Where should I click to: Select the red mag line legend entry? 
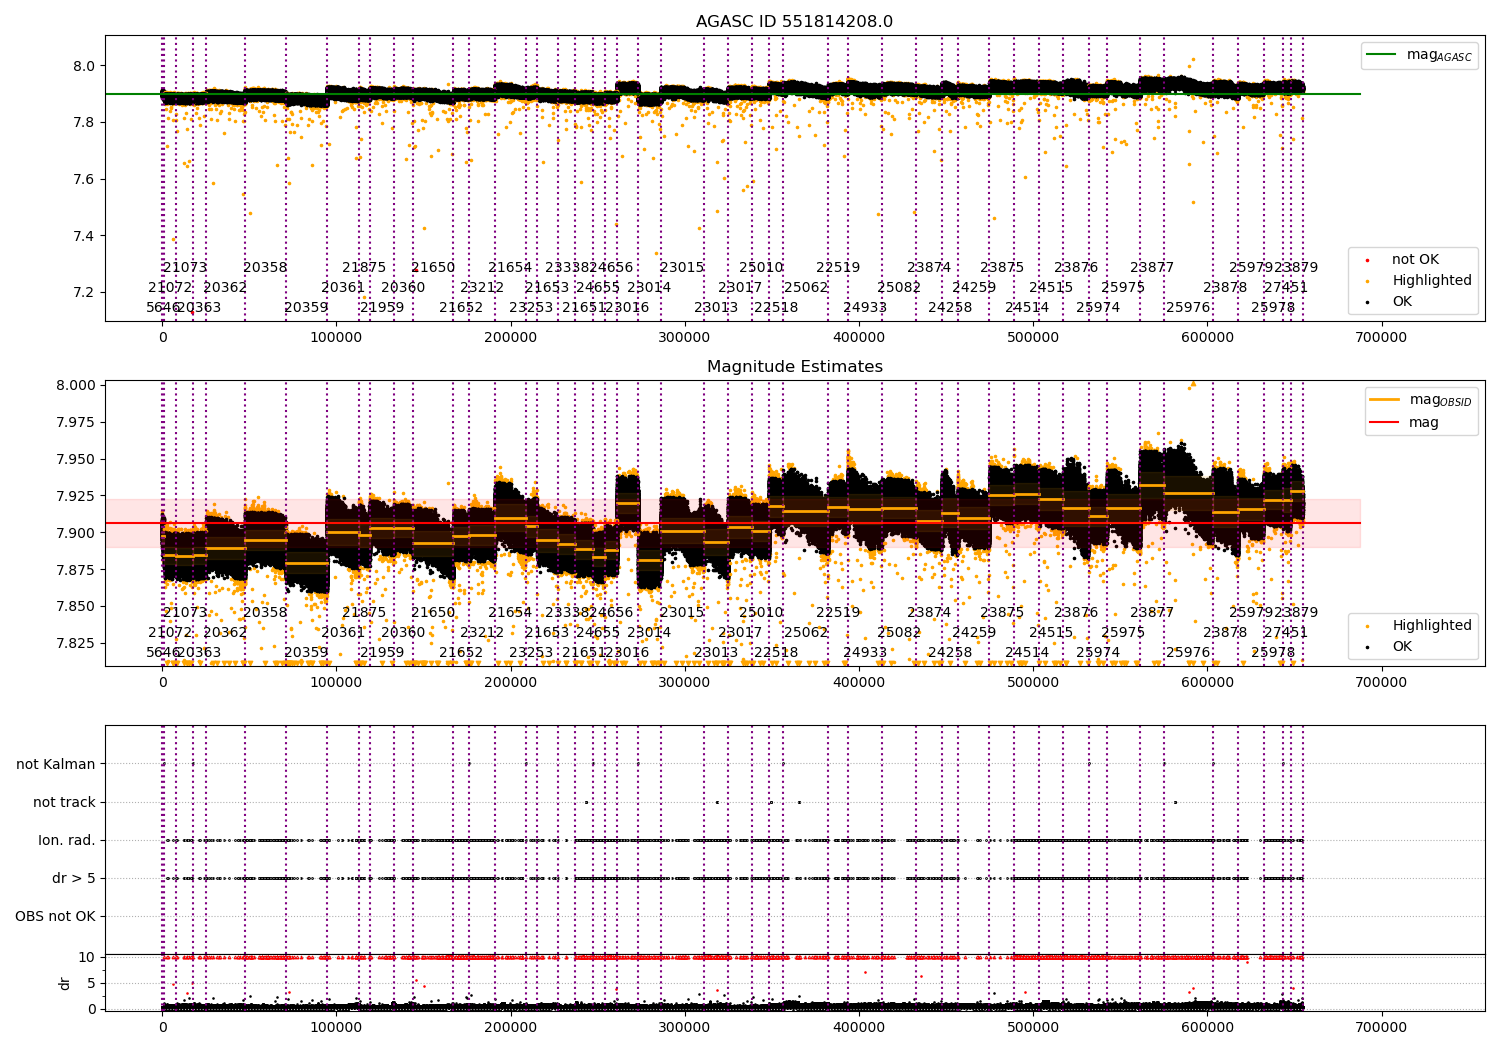[1404, 422]
